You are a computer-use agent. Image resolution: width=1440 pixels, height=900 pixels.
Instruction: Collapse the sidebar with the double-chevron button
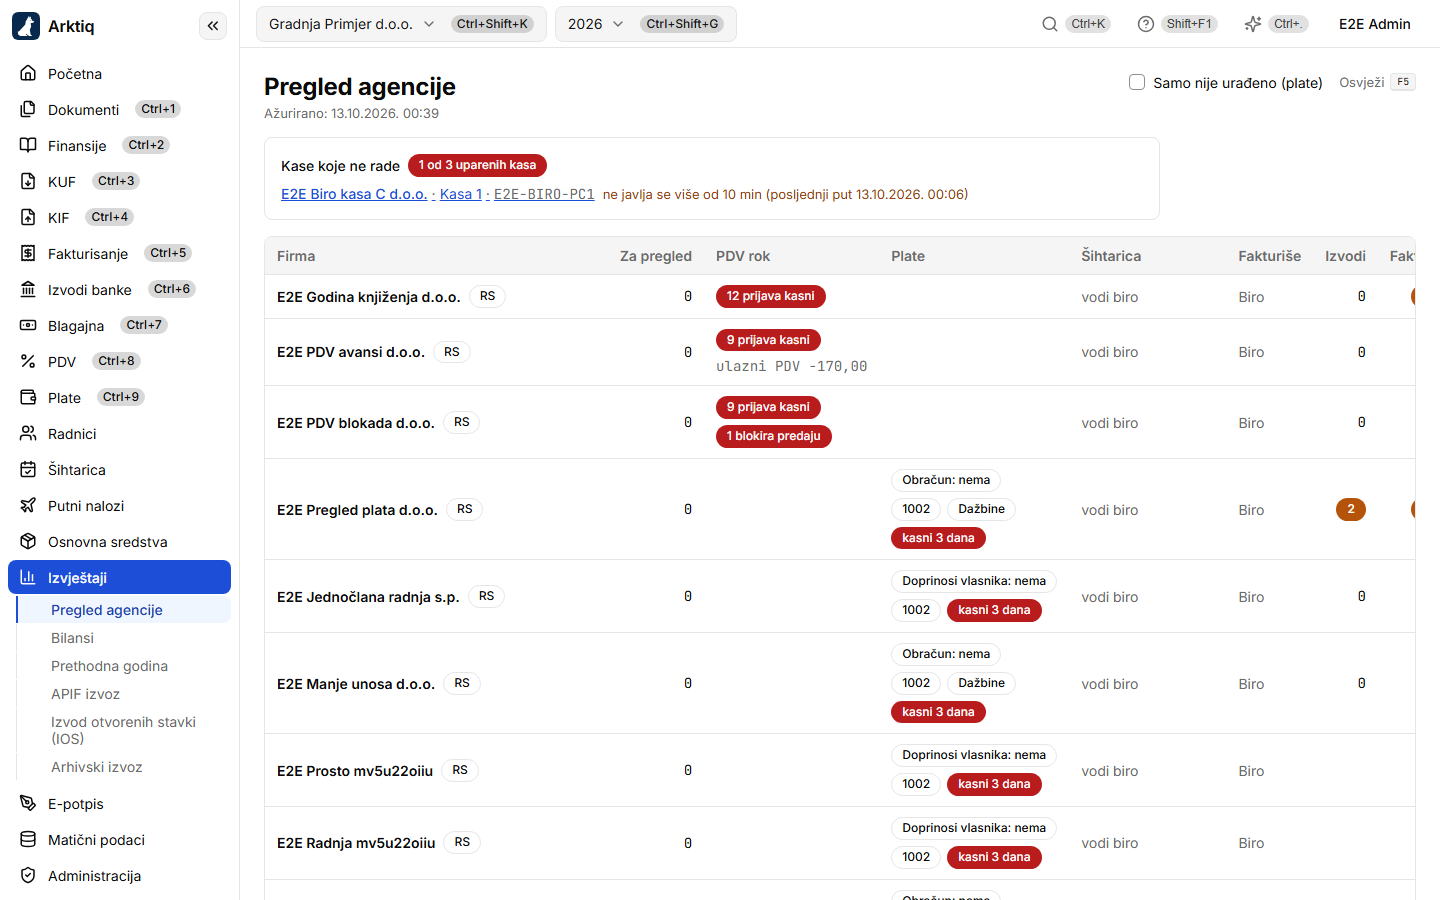[213, 26]
